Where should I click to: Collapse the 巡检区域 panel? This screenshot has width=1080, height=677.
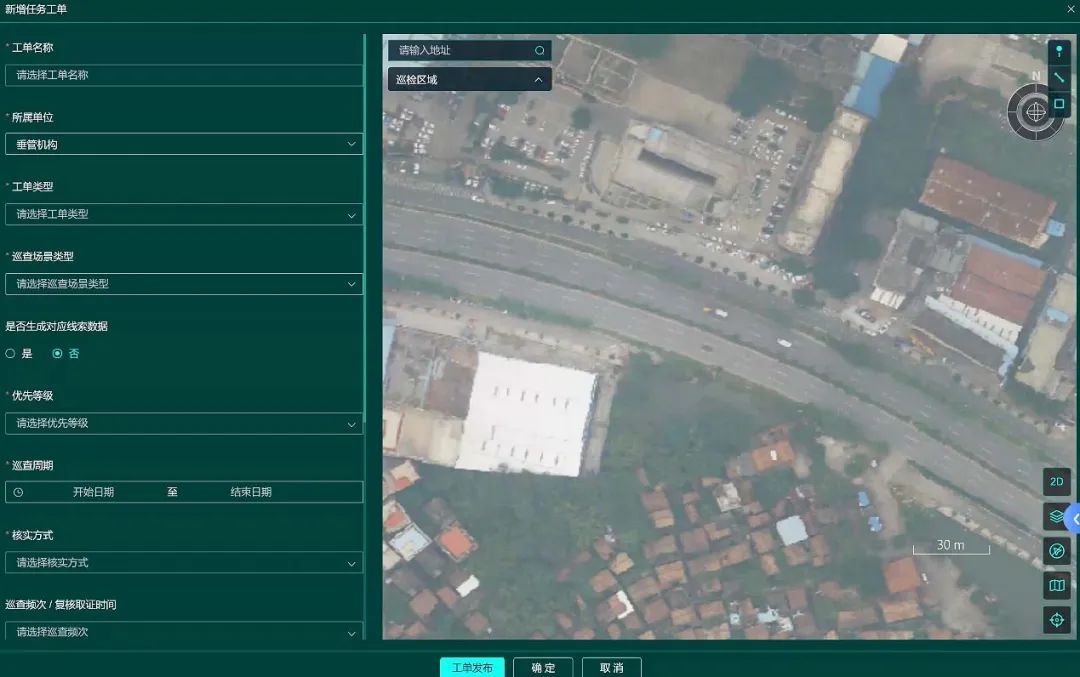538,80
